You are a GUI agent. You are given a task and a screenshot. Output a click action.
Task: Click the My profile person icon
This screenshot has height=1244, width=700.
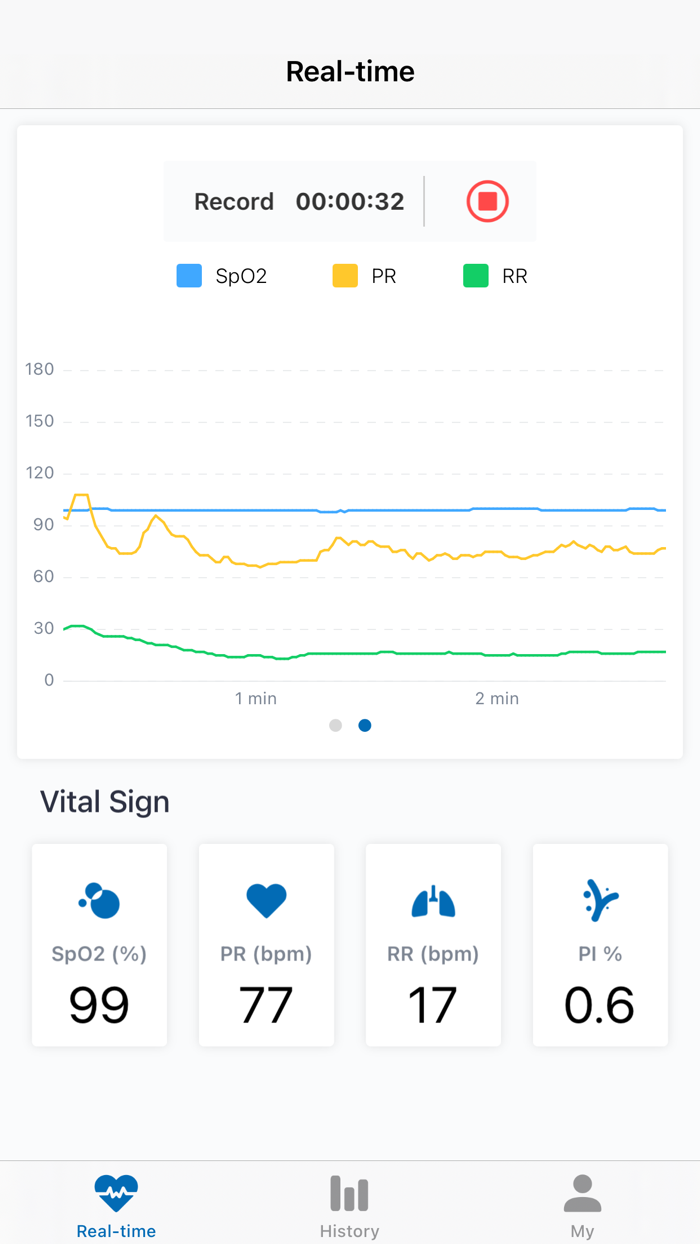click(583, 1192)
